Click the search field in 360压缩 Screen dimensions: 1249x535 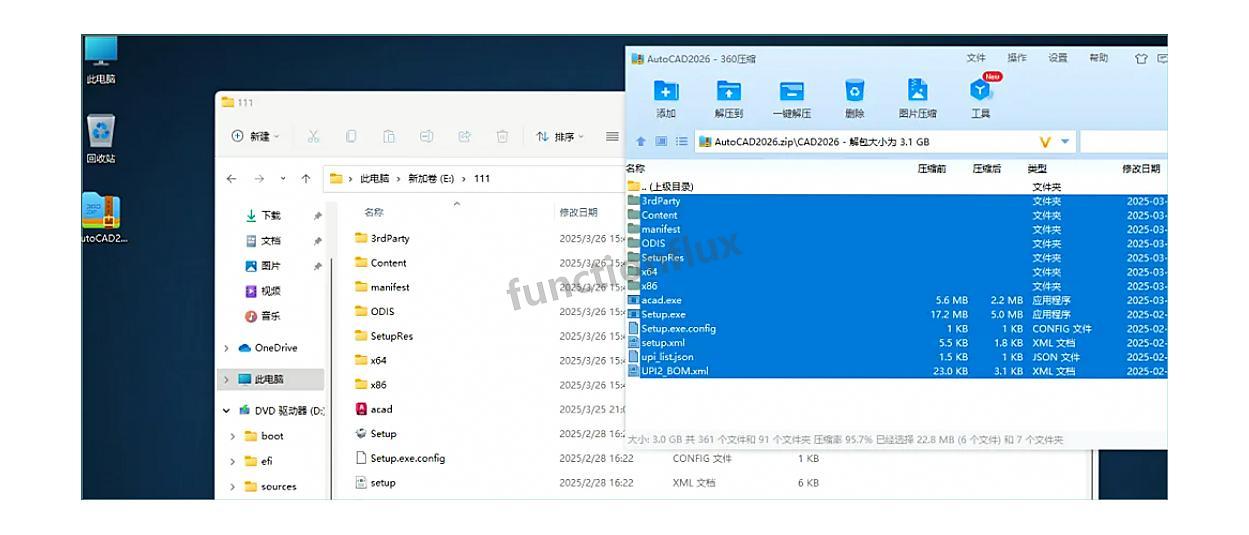[1123, 142]
